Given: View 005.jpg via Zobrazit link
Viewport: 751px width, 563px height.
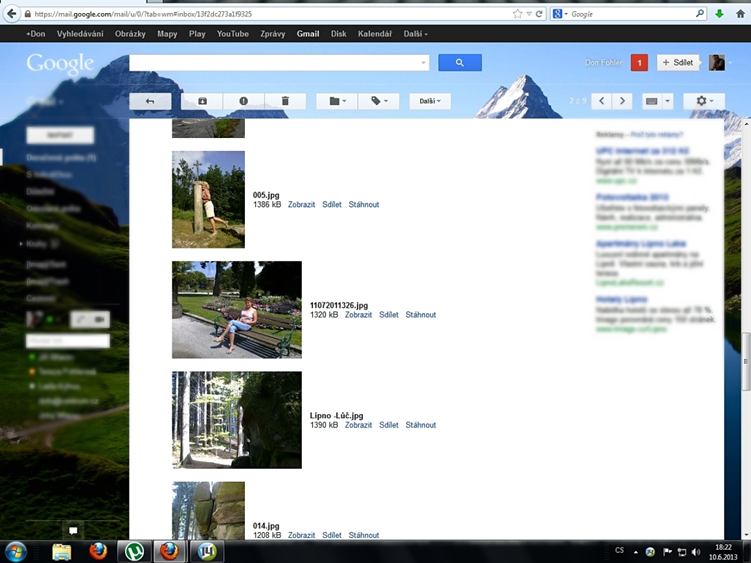Looking at the screenshot, I should (301, 205).
